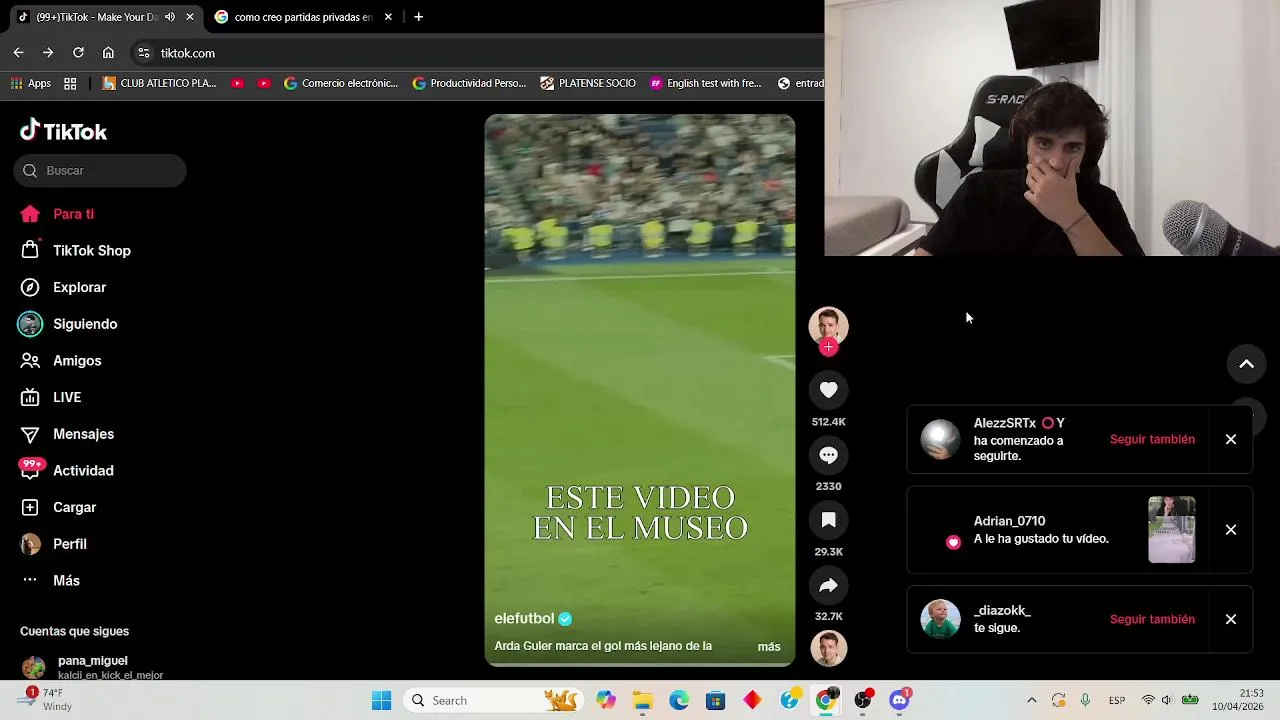Open a new browser tab
1280x720 pixels.
click(418, 17)
